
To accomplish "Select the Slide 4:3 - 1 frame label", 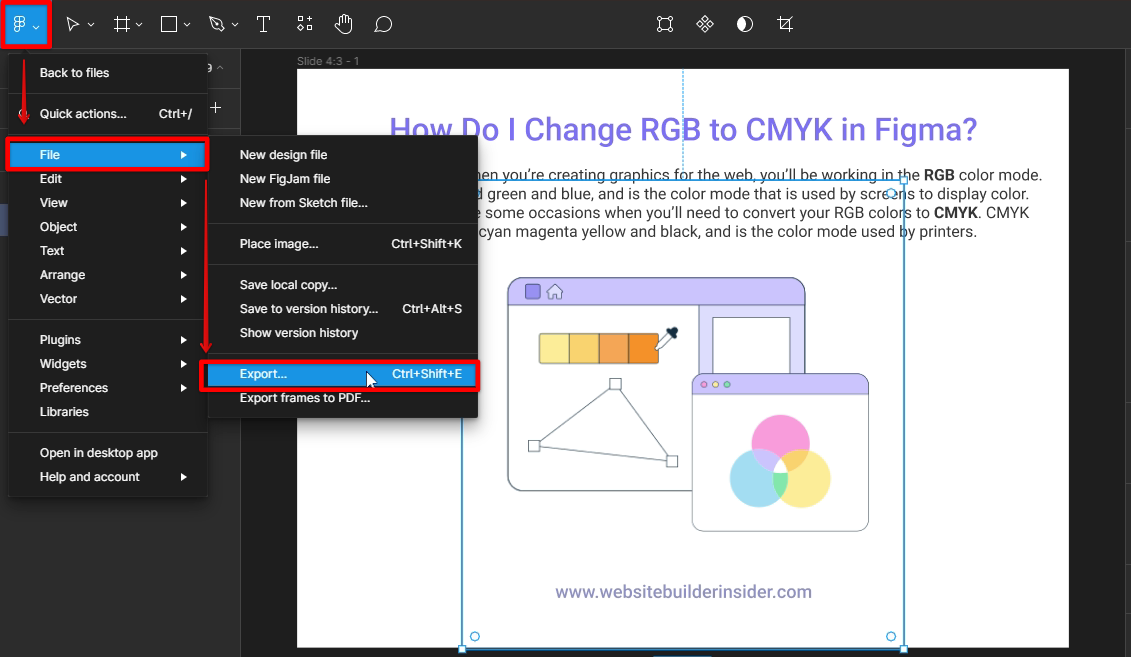I will tap(327, 61).
